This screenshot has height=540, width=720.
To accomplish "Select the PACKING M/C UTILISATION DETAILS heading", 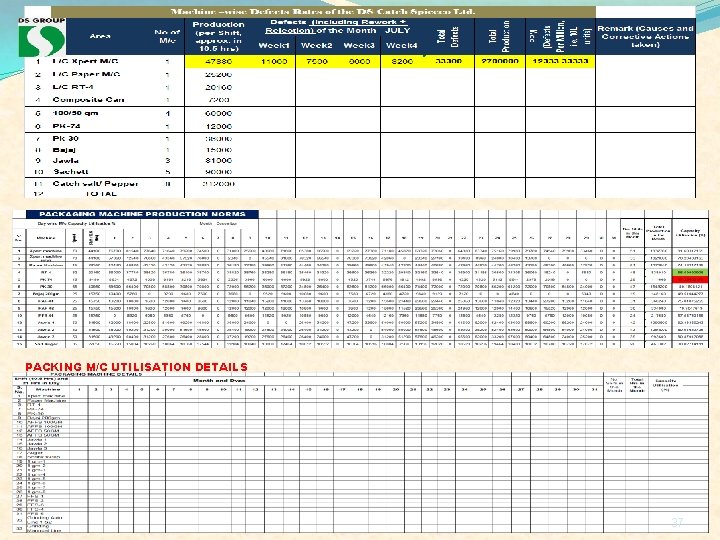I will point(136,367).
